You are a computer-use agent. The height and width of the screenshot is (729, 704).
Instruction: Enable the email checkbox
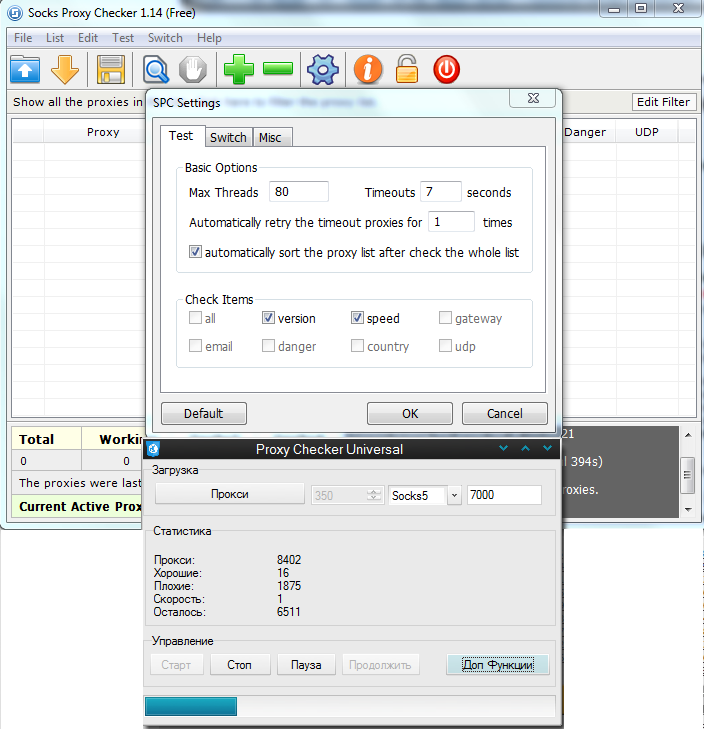pos(195,346)
